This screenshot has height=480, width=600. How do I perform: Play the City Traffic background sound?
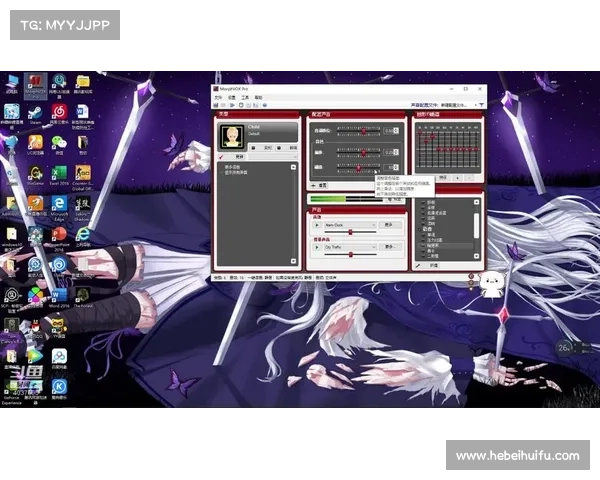tap(317, 247)
